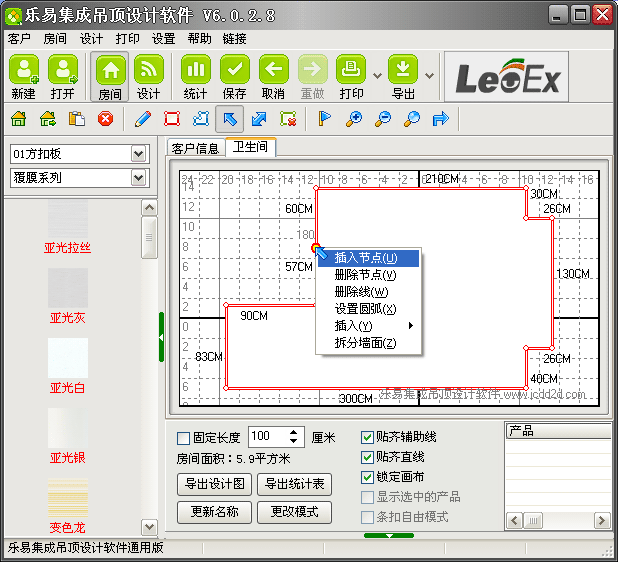Click the 统计 (Statistics) chart icon
Screen dimensions: 618x562
pyautogui.click(x=196, y=70)
